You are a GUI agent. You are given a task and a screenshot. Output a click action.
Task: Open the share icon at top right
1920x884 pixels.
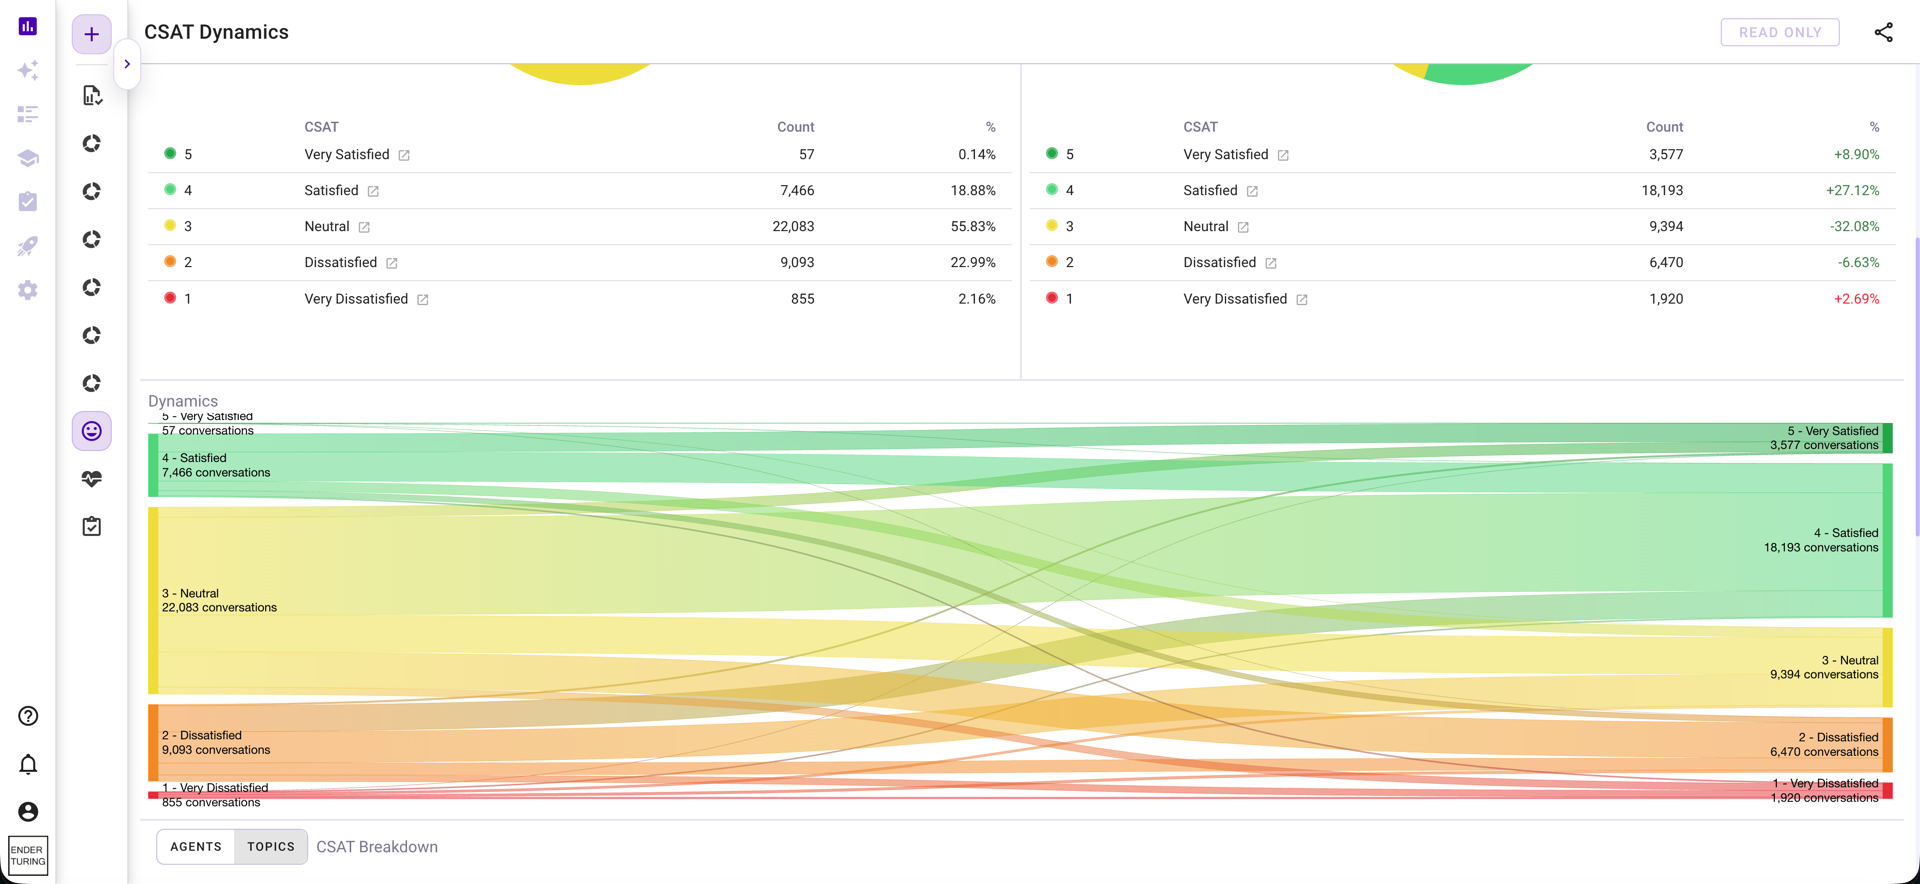1883,32
